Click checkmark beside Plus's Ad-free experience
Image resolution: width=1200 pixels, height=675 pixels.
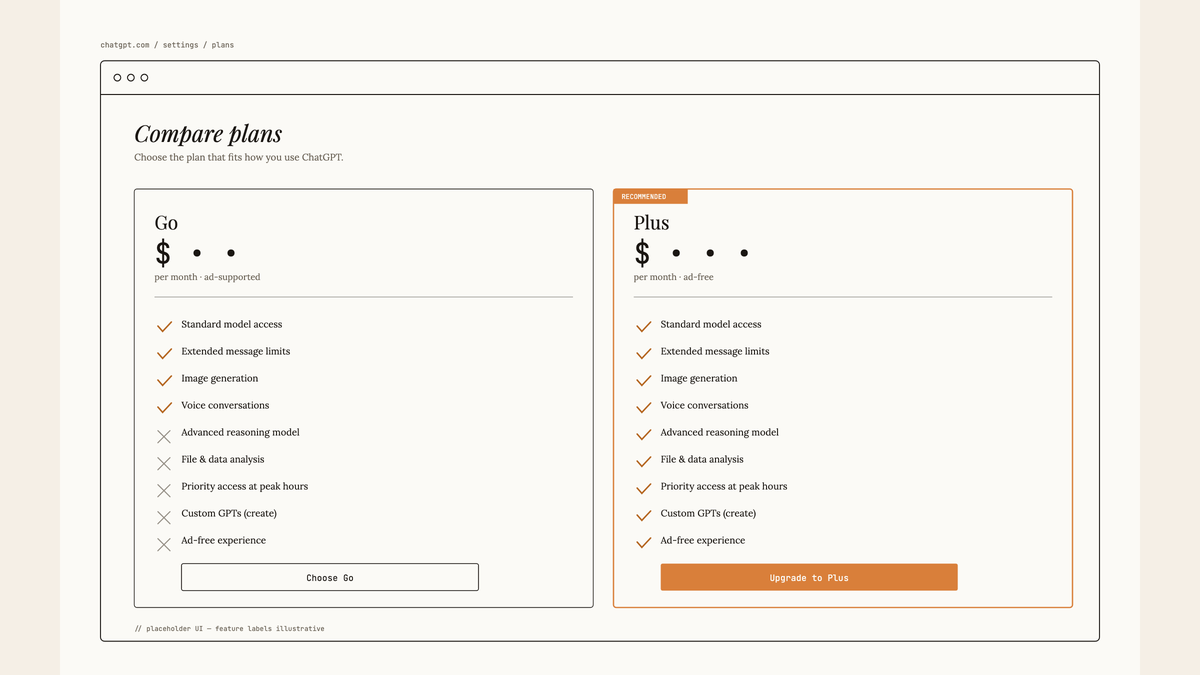tap(643, 542)
